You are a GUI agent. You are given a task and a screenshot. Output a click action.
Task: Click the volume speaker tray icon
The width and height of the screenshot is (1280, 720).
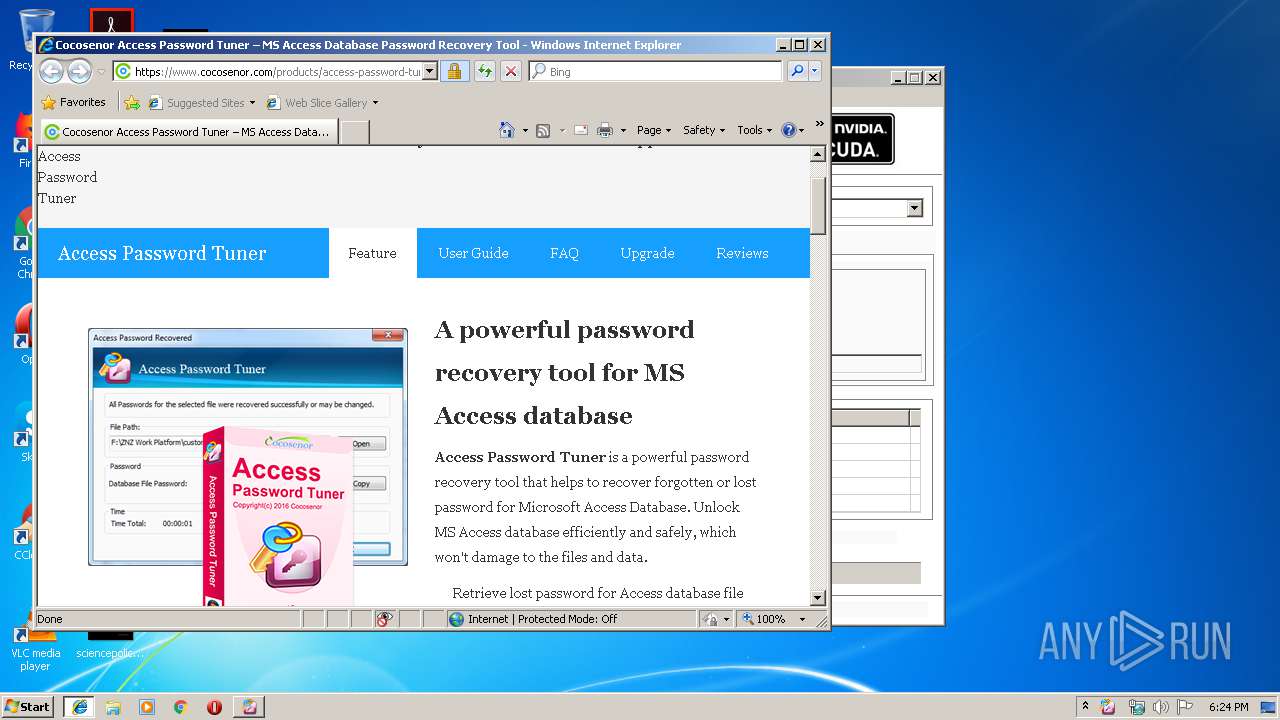pos(1161,707)
